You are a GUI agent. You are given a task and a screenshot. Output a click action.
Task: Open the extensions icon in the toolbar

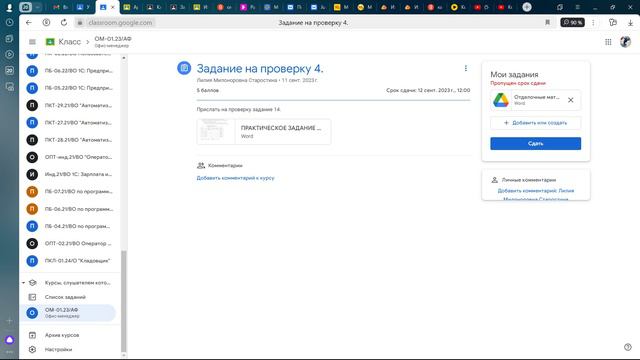click(612, 22)
